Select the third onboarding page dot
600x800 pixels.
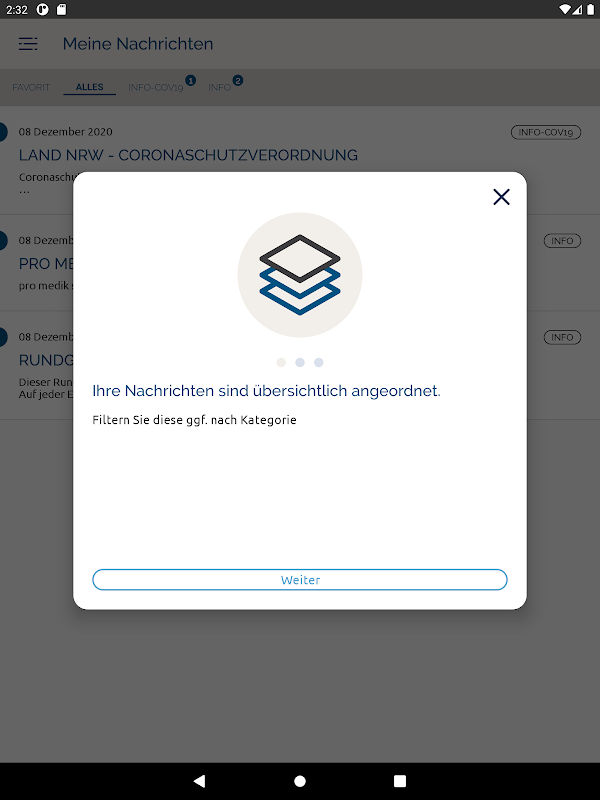tap(319, 362)
